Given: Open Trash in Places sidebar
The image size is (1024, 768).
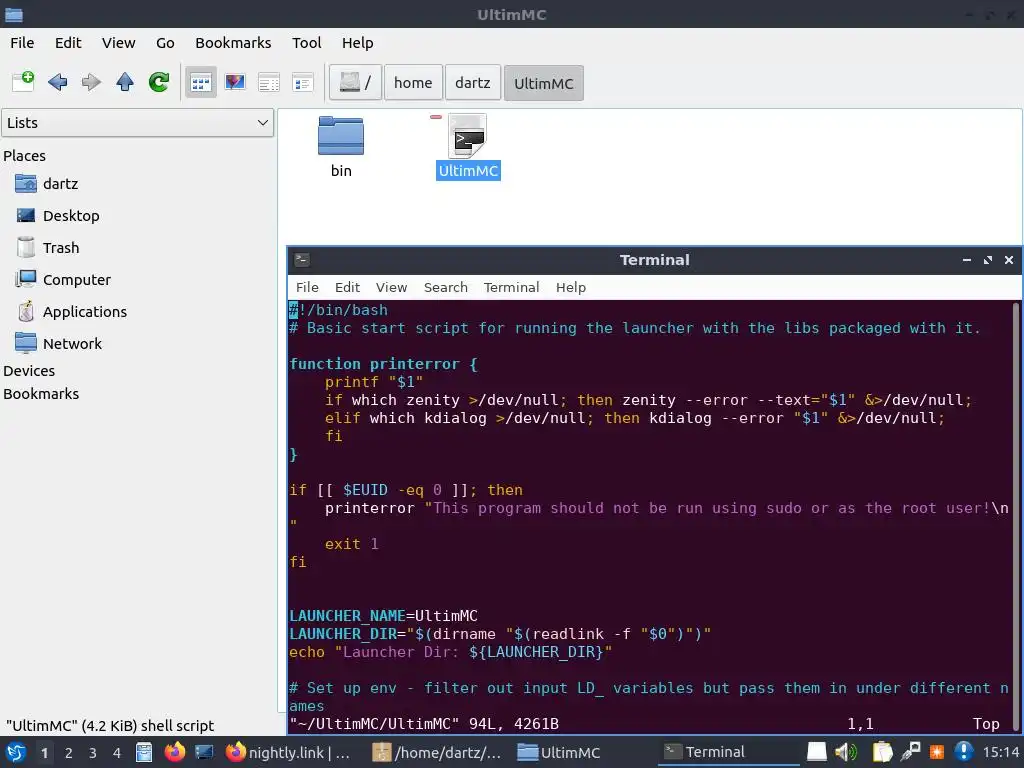Looking at the screenshot, I should (61, 248).
